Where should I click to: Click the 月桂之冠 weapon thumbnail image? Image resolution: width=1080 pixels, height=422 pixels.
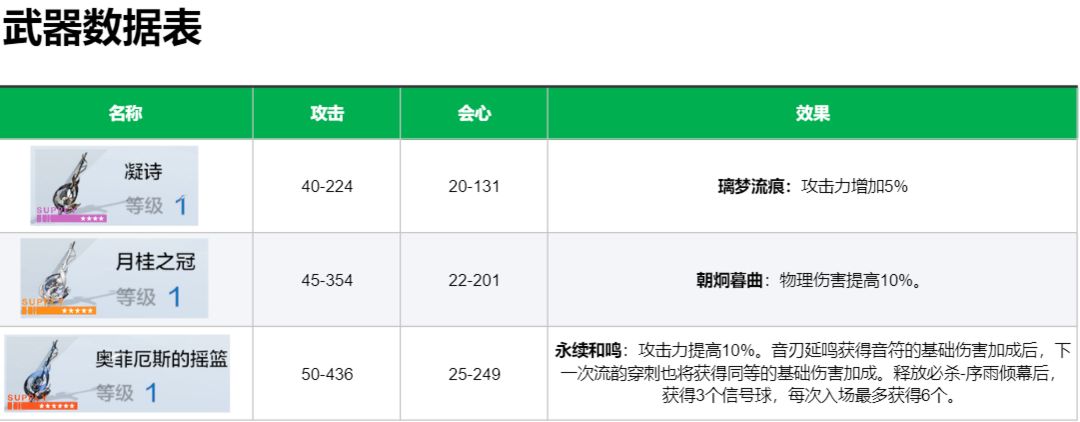tap(114, 278)
